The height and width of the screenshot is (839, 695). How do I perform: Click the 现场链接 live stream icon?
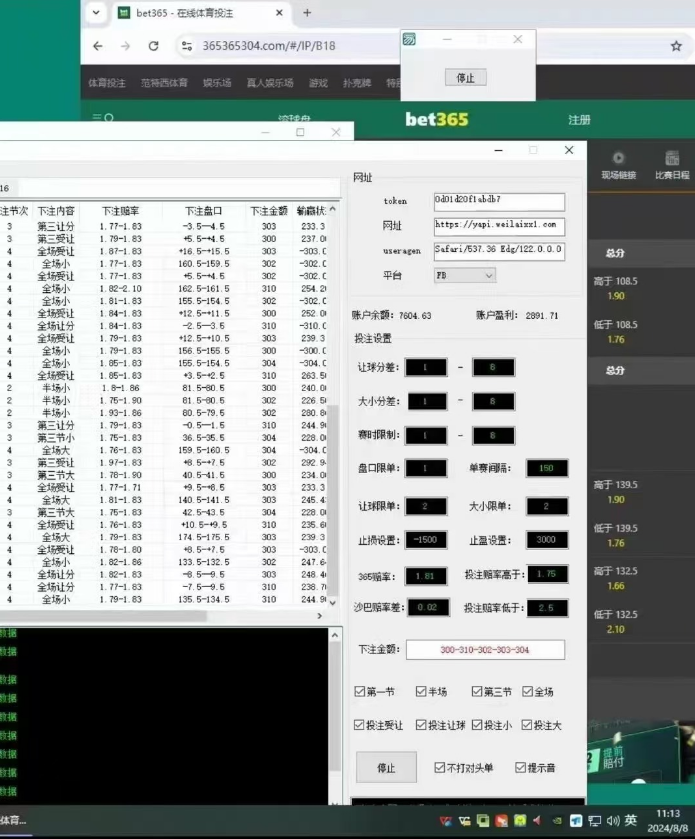coord(618,158)
